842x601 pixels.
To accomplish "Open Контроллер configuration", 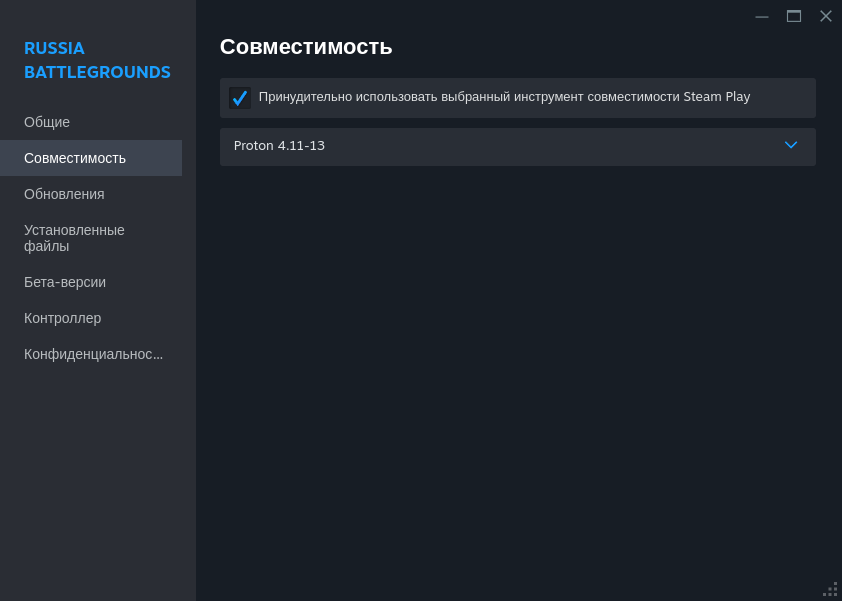I will 62,318.
